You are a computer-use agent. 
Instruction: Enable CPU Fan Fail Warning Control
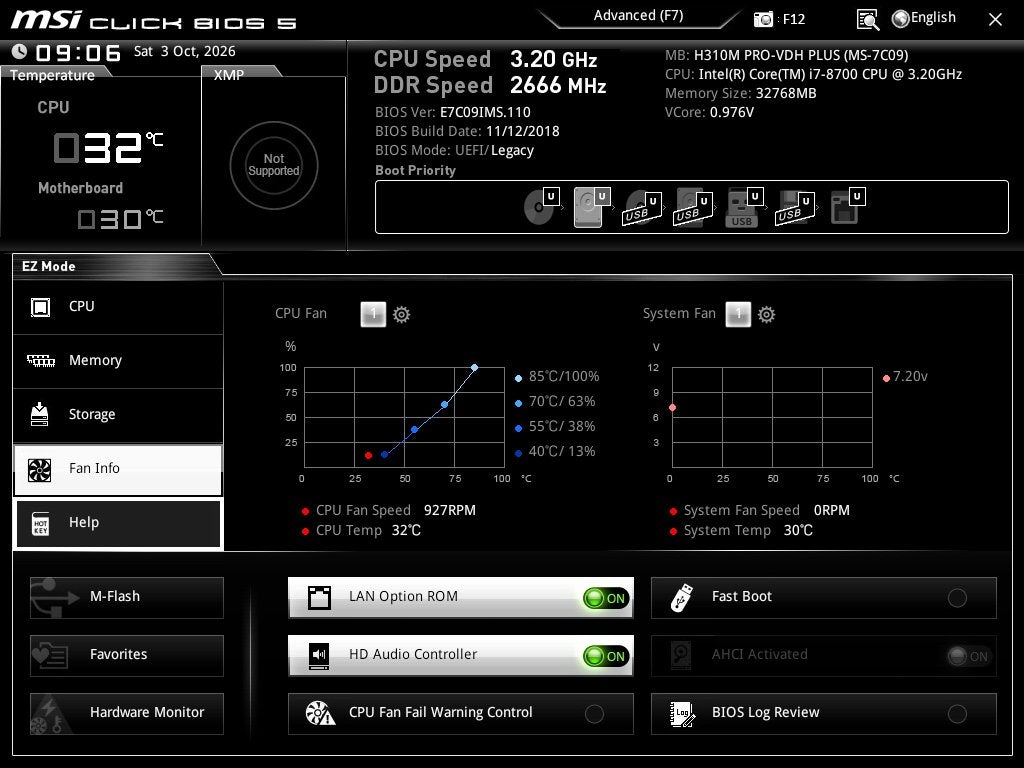(594, 714)
